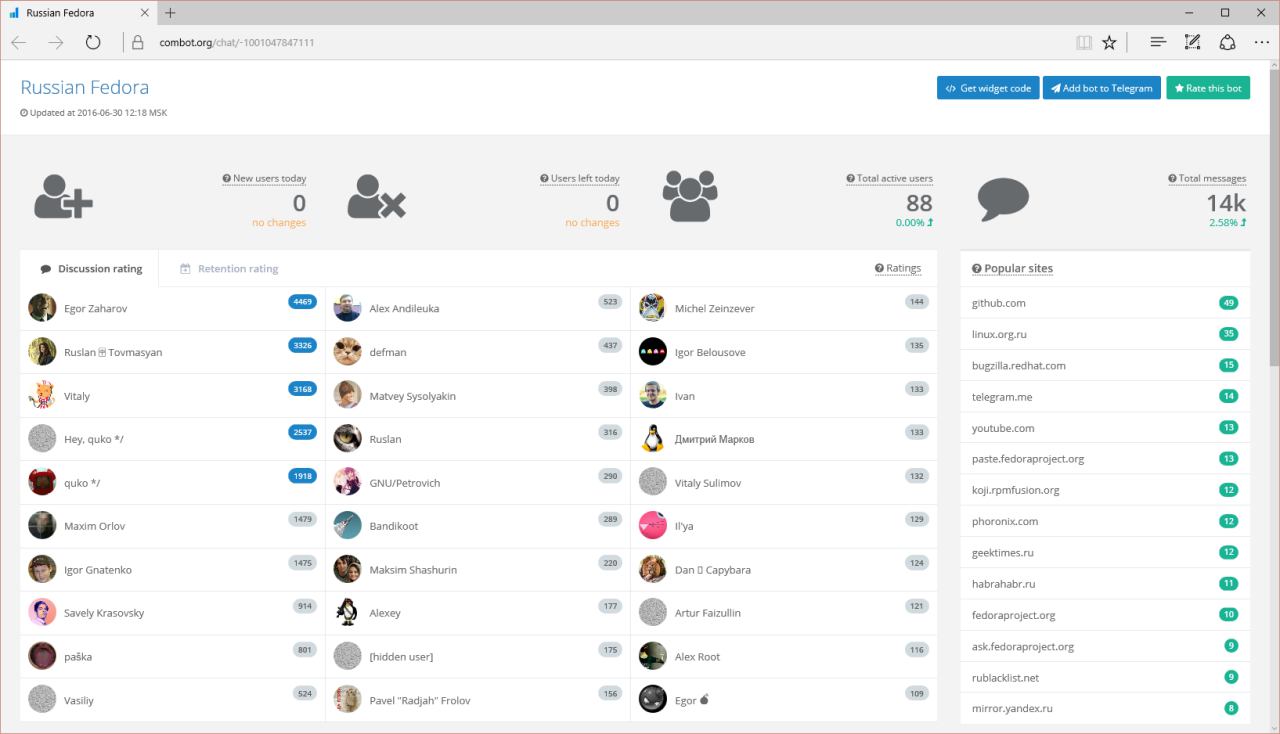
Task: Open Egor Zaharov's avatar
Action: [x=42, y=308]
